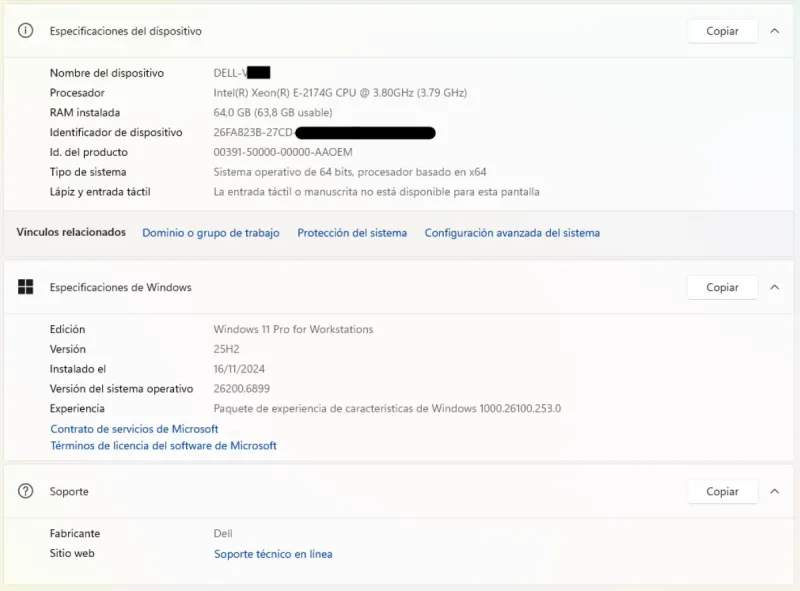Select the RAM instalada label
This screenshot has width=800, height=591.
pos(85,113)
